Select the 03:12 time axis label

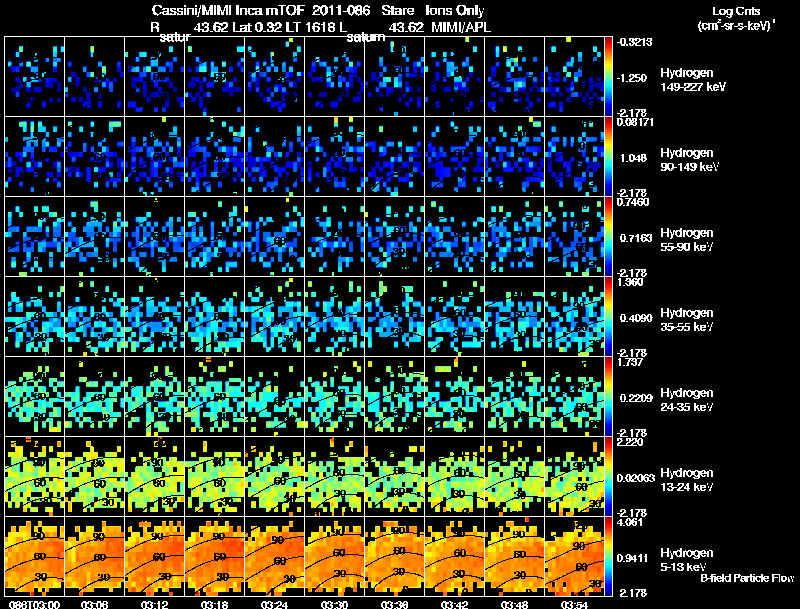[x=155, y=605]
